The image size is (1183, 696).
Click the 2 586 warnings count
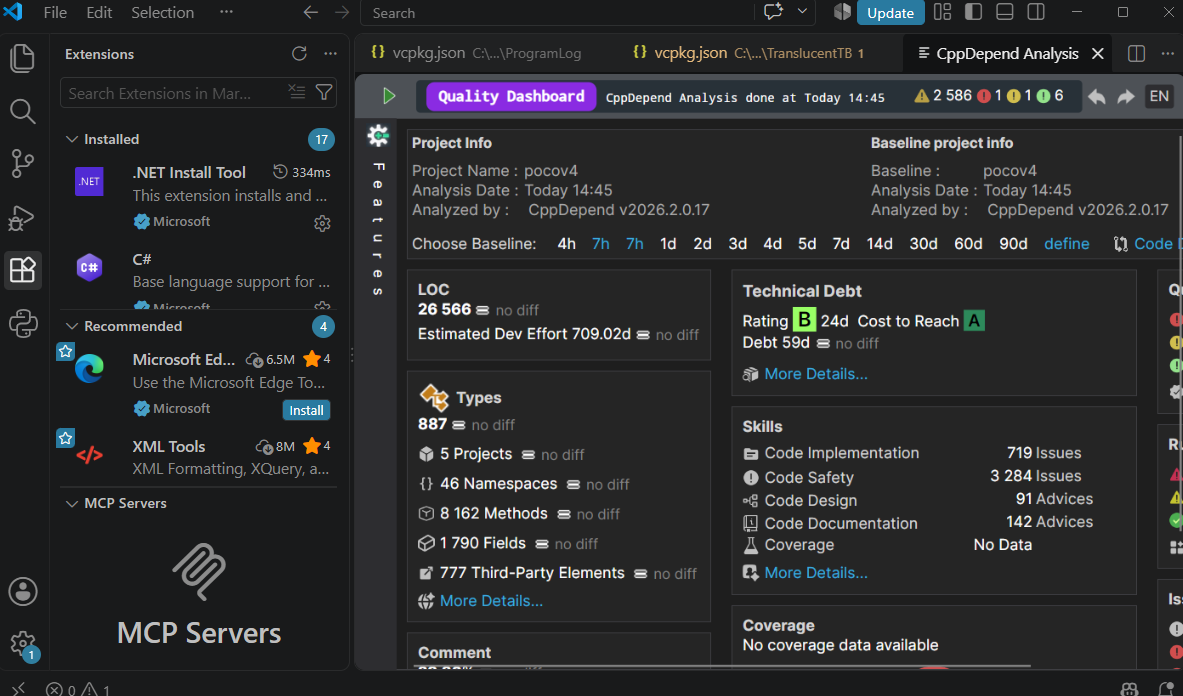(943, 96)
